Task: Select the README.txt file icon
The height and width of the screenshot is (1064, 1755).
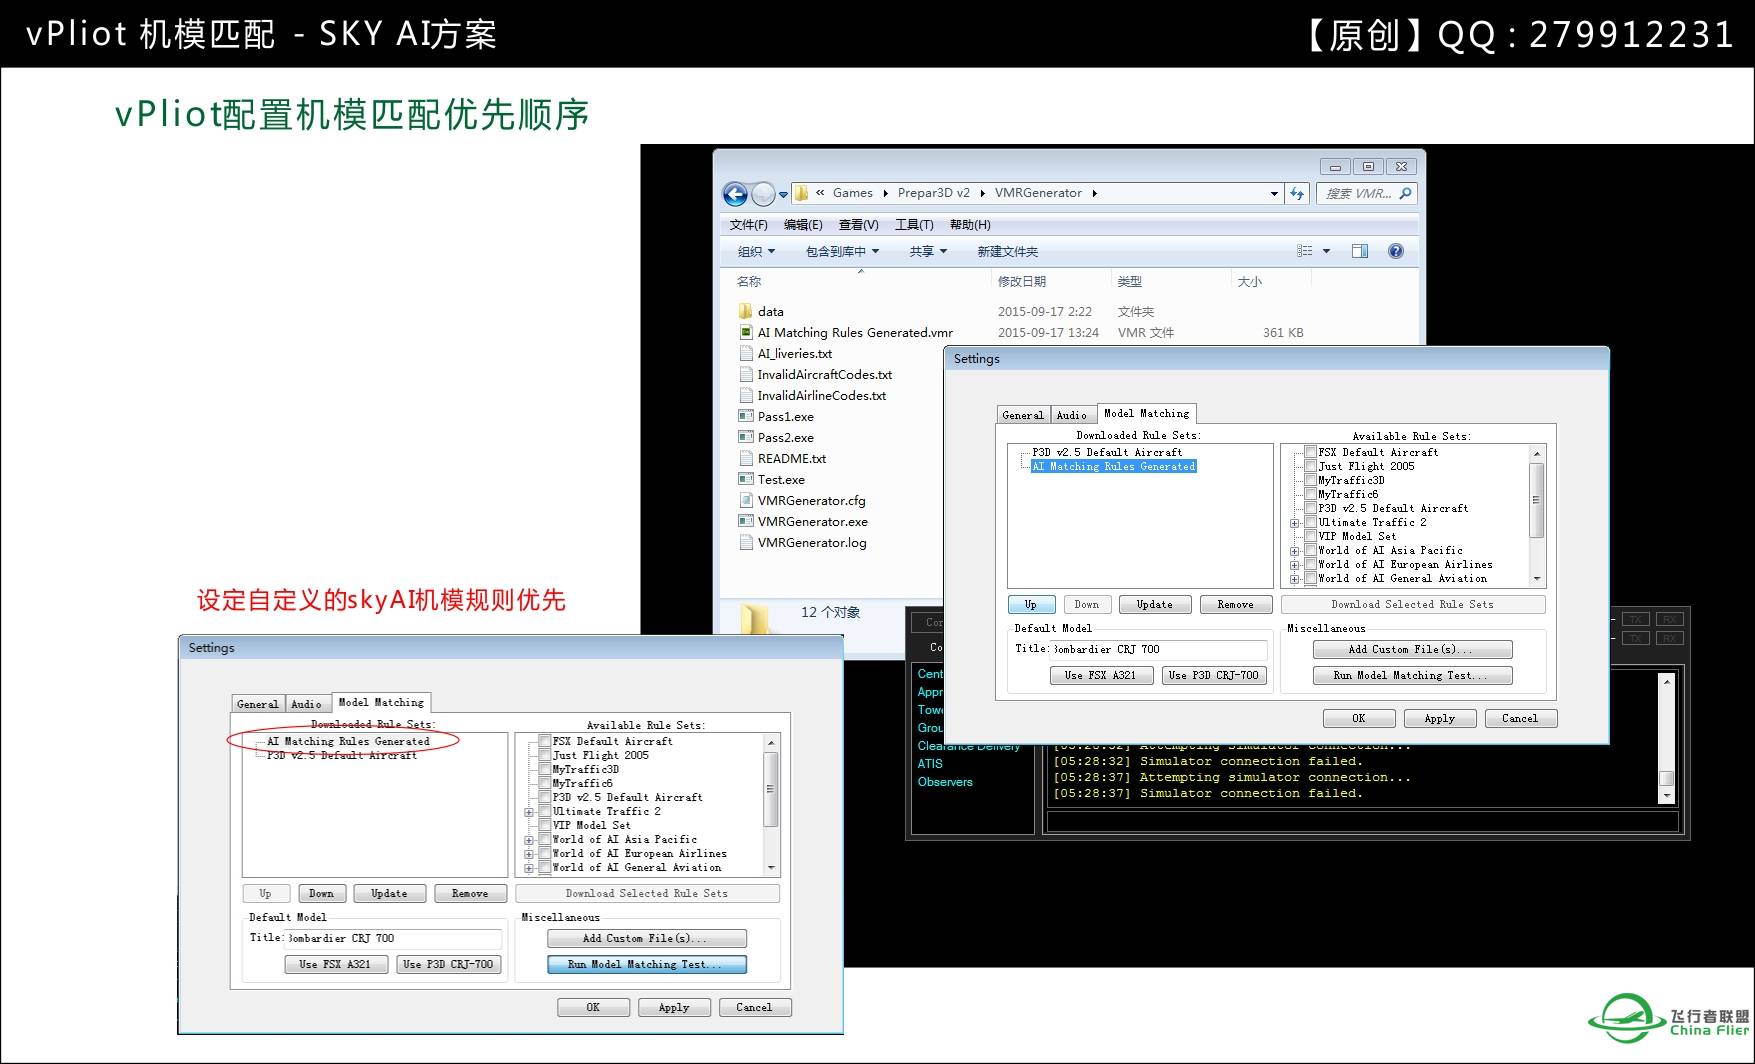Action: pos(745,458)
